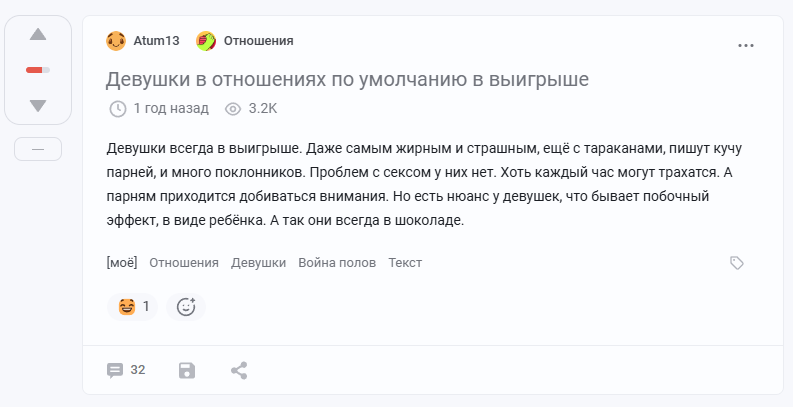Click the tag edit icon beside tags
The height and width of the screenshot is (407, 793).
coord(737,263)
